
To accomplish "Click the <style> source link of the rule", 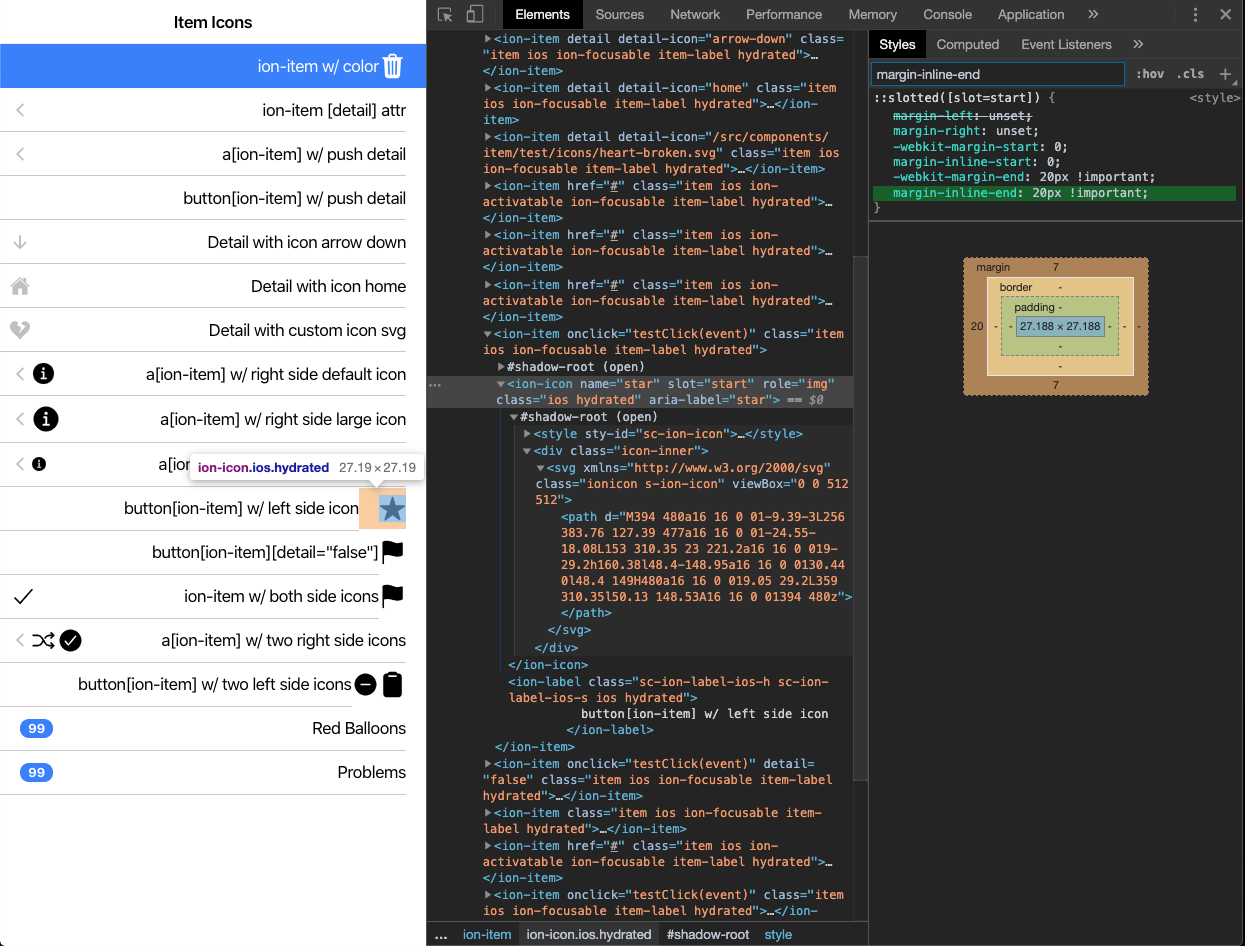I will tap(1214, 98).
